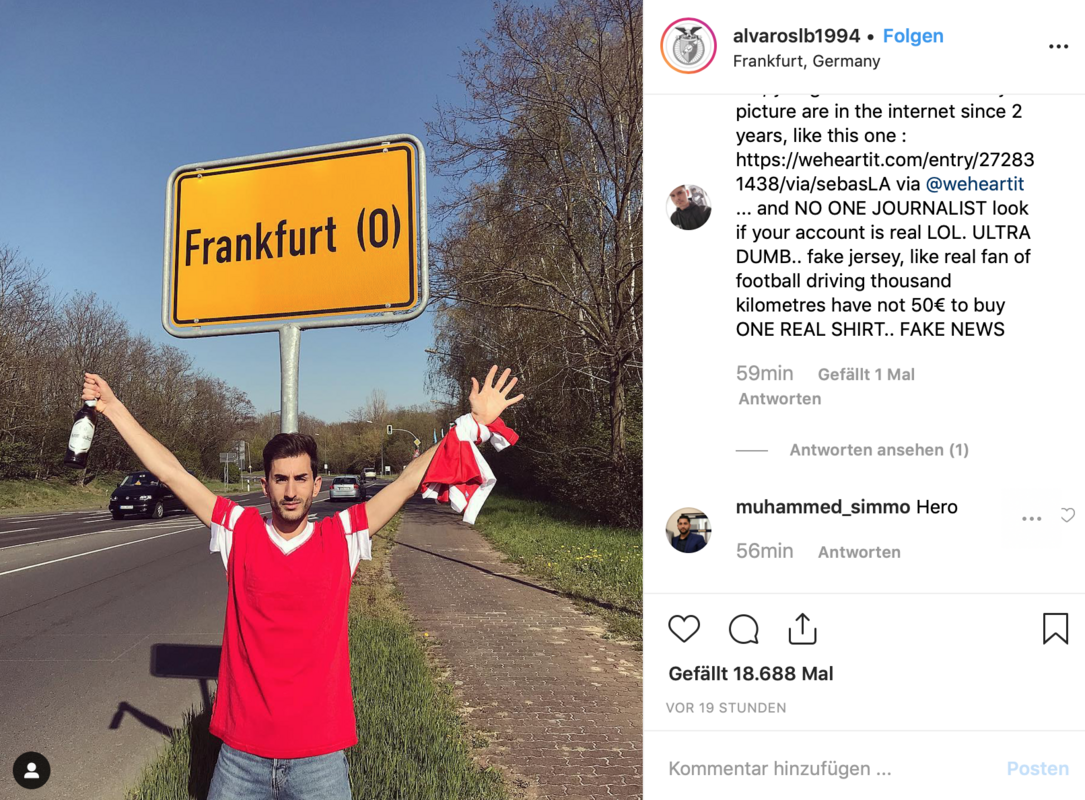The height and width of the screenshot is (800, 1085).
Task: Open the @weheartit mention
Action: click(974, 184)
